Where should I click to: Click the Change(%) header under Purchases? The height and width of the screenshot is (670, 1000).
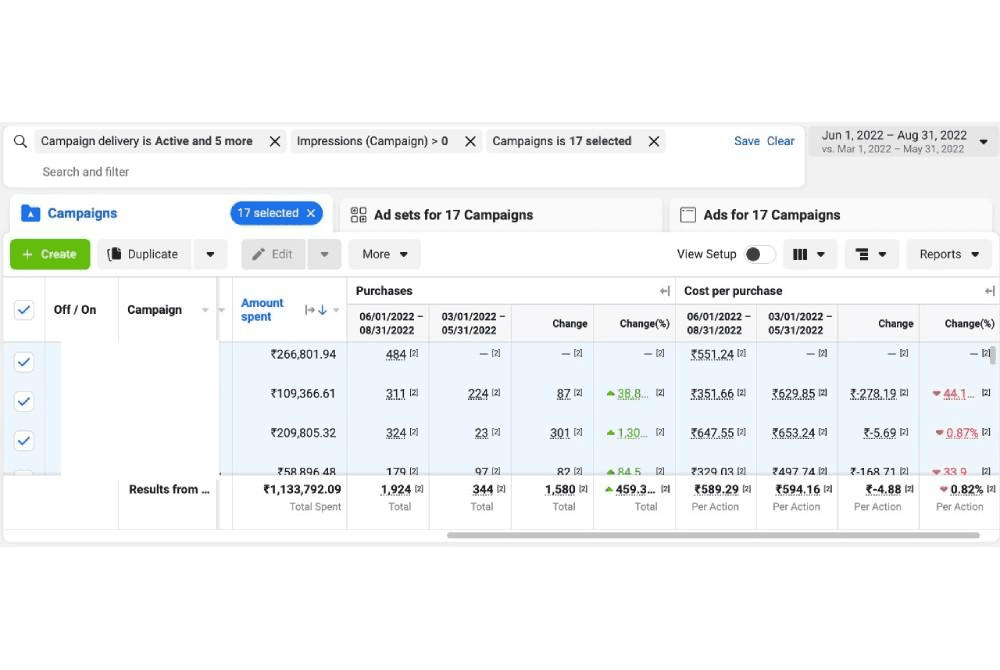click(x=644, y=324)
